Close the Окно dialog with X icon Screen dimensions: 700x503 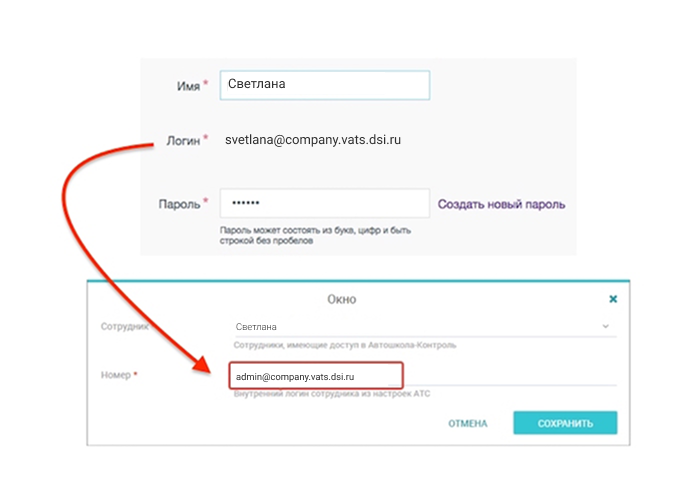click(x=613, y=299)
